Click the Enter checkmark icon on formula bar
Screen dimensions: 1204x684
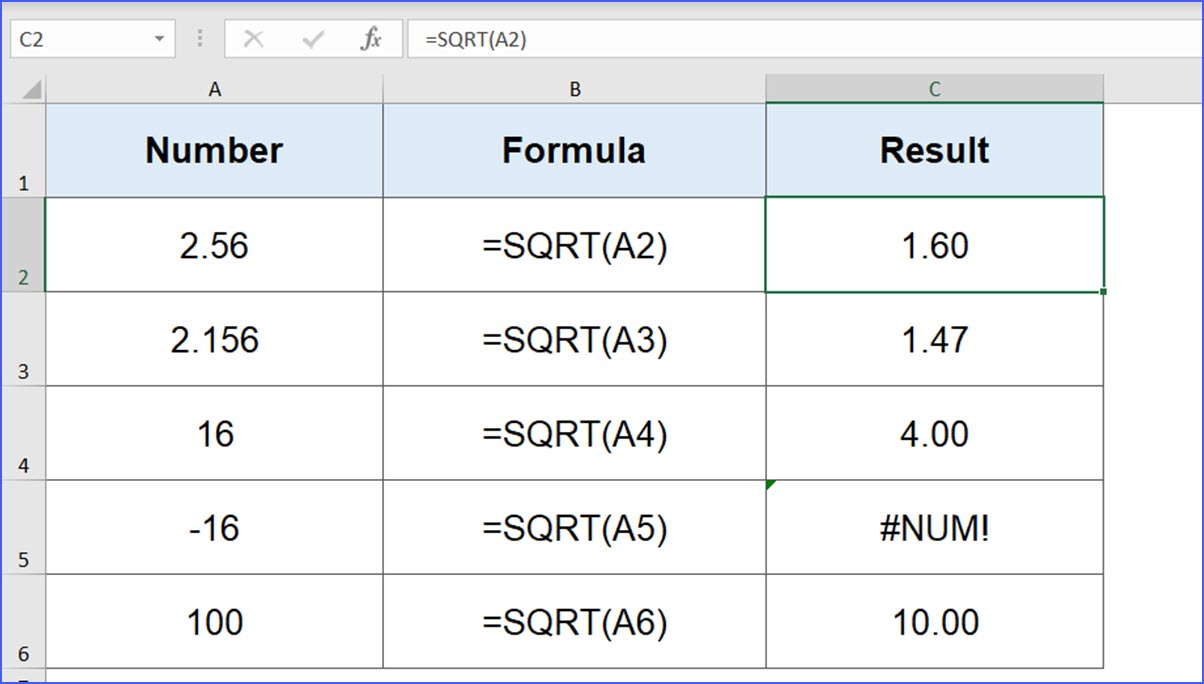(312, 39)
